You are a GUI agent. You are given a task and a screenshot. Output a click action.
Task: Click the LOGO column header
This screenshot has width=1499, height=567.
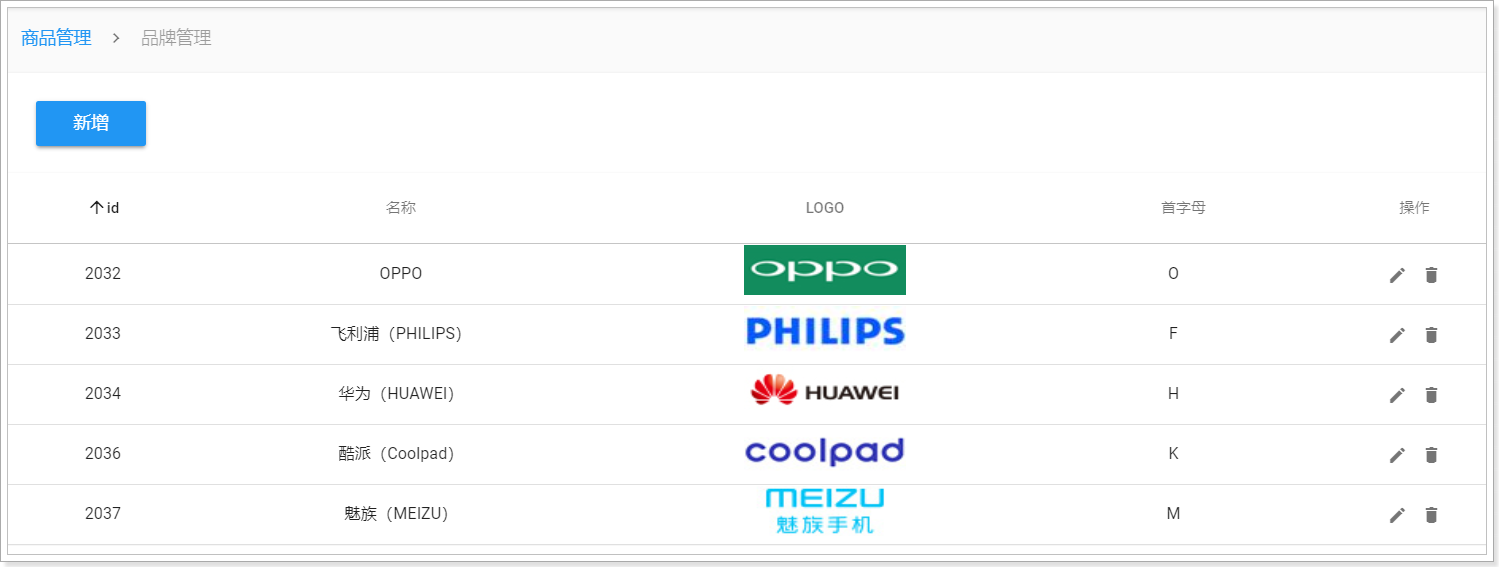pos(825,208)
